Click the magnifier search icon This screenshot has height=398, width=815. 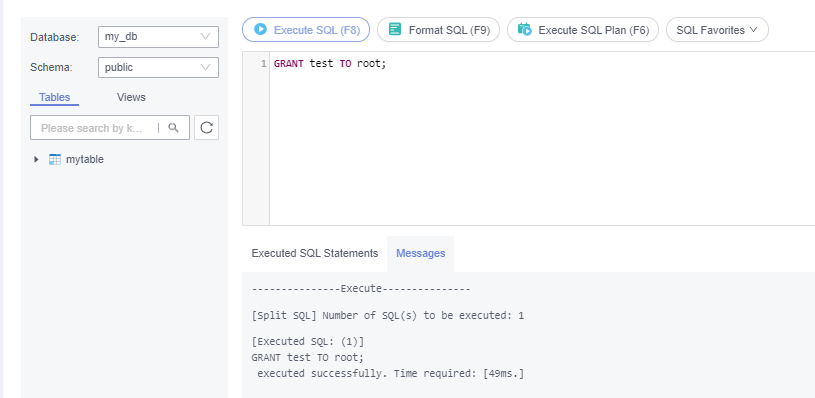174,128
